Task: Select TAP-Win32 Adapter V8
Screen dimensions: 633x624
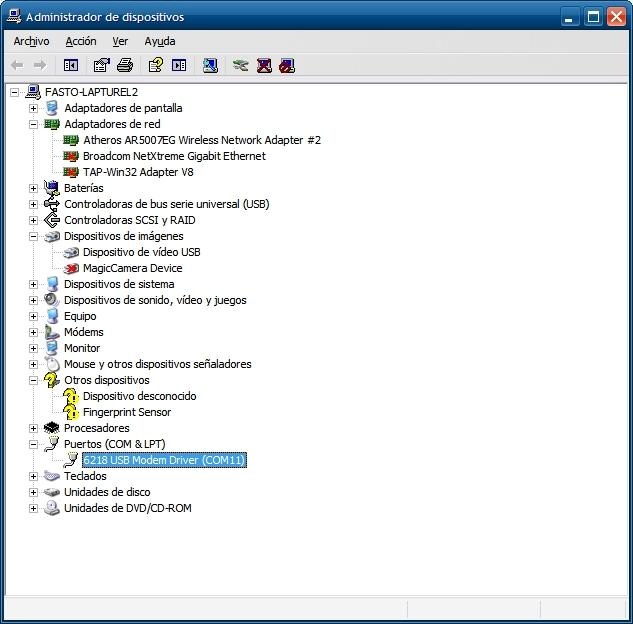Action: (138, 172)
